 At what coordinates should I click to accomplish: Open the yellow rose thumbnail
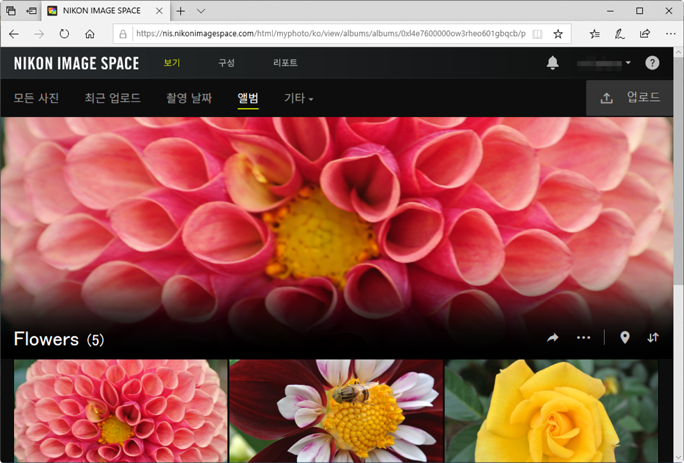coord(551,410)
